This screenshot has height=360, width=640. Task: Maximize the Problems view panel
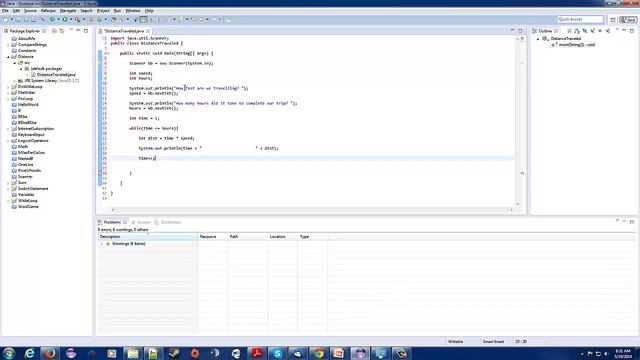click(632, 222)
